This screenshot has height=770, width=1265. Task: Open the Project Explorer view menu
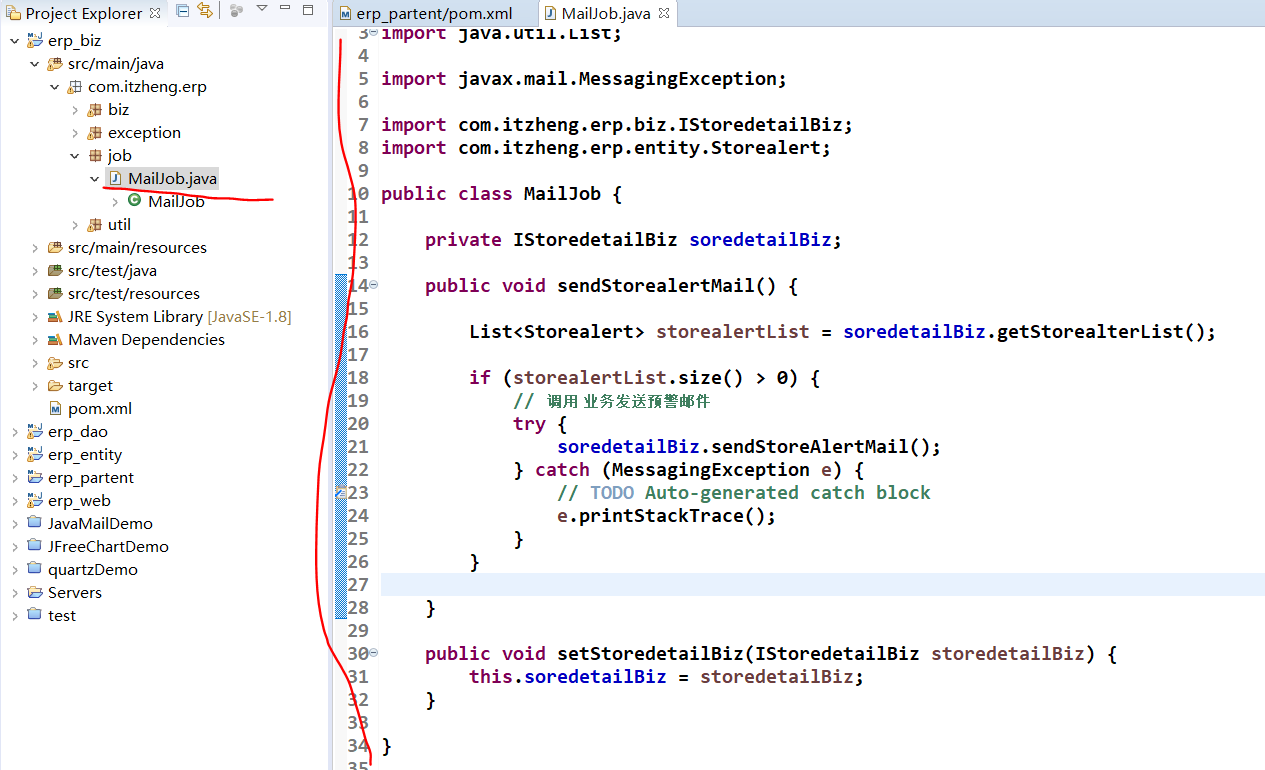pos(261,10)
